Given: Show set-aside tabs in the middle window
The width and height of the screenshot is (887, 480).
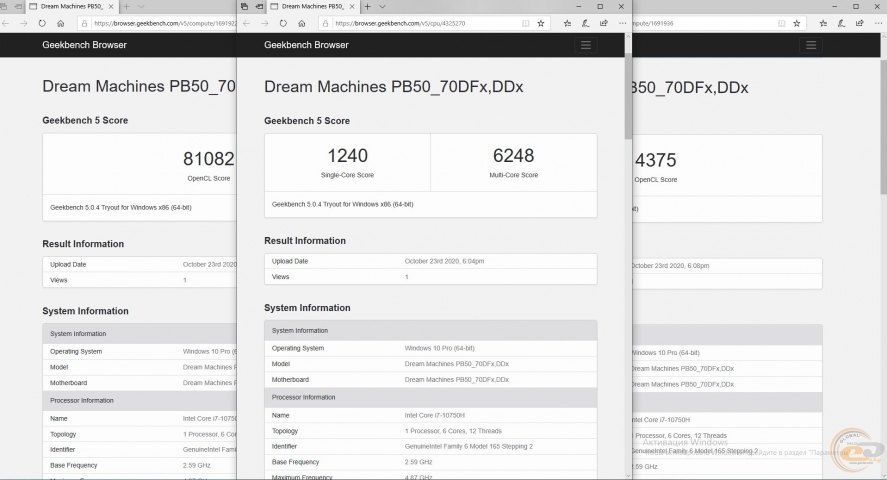Looking at the screenshot, I should (x=244, y=7).
